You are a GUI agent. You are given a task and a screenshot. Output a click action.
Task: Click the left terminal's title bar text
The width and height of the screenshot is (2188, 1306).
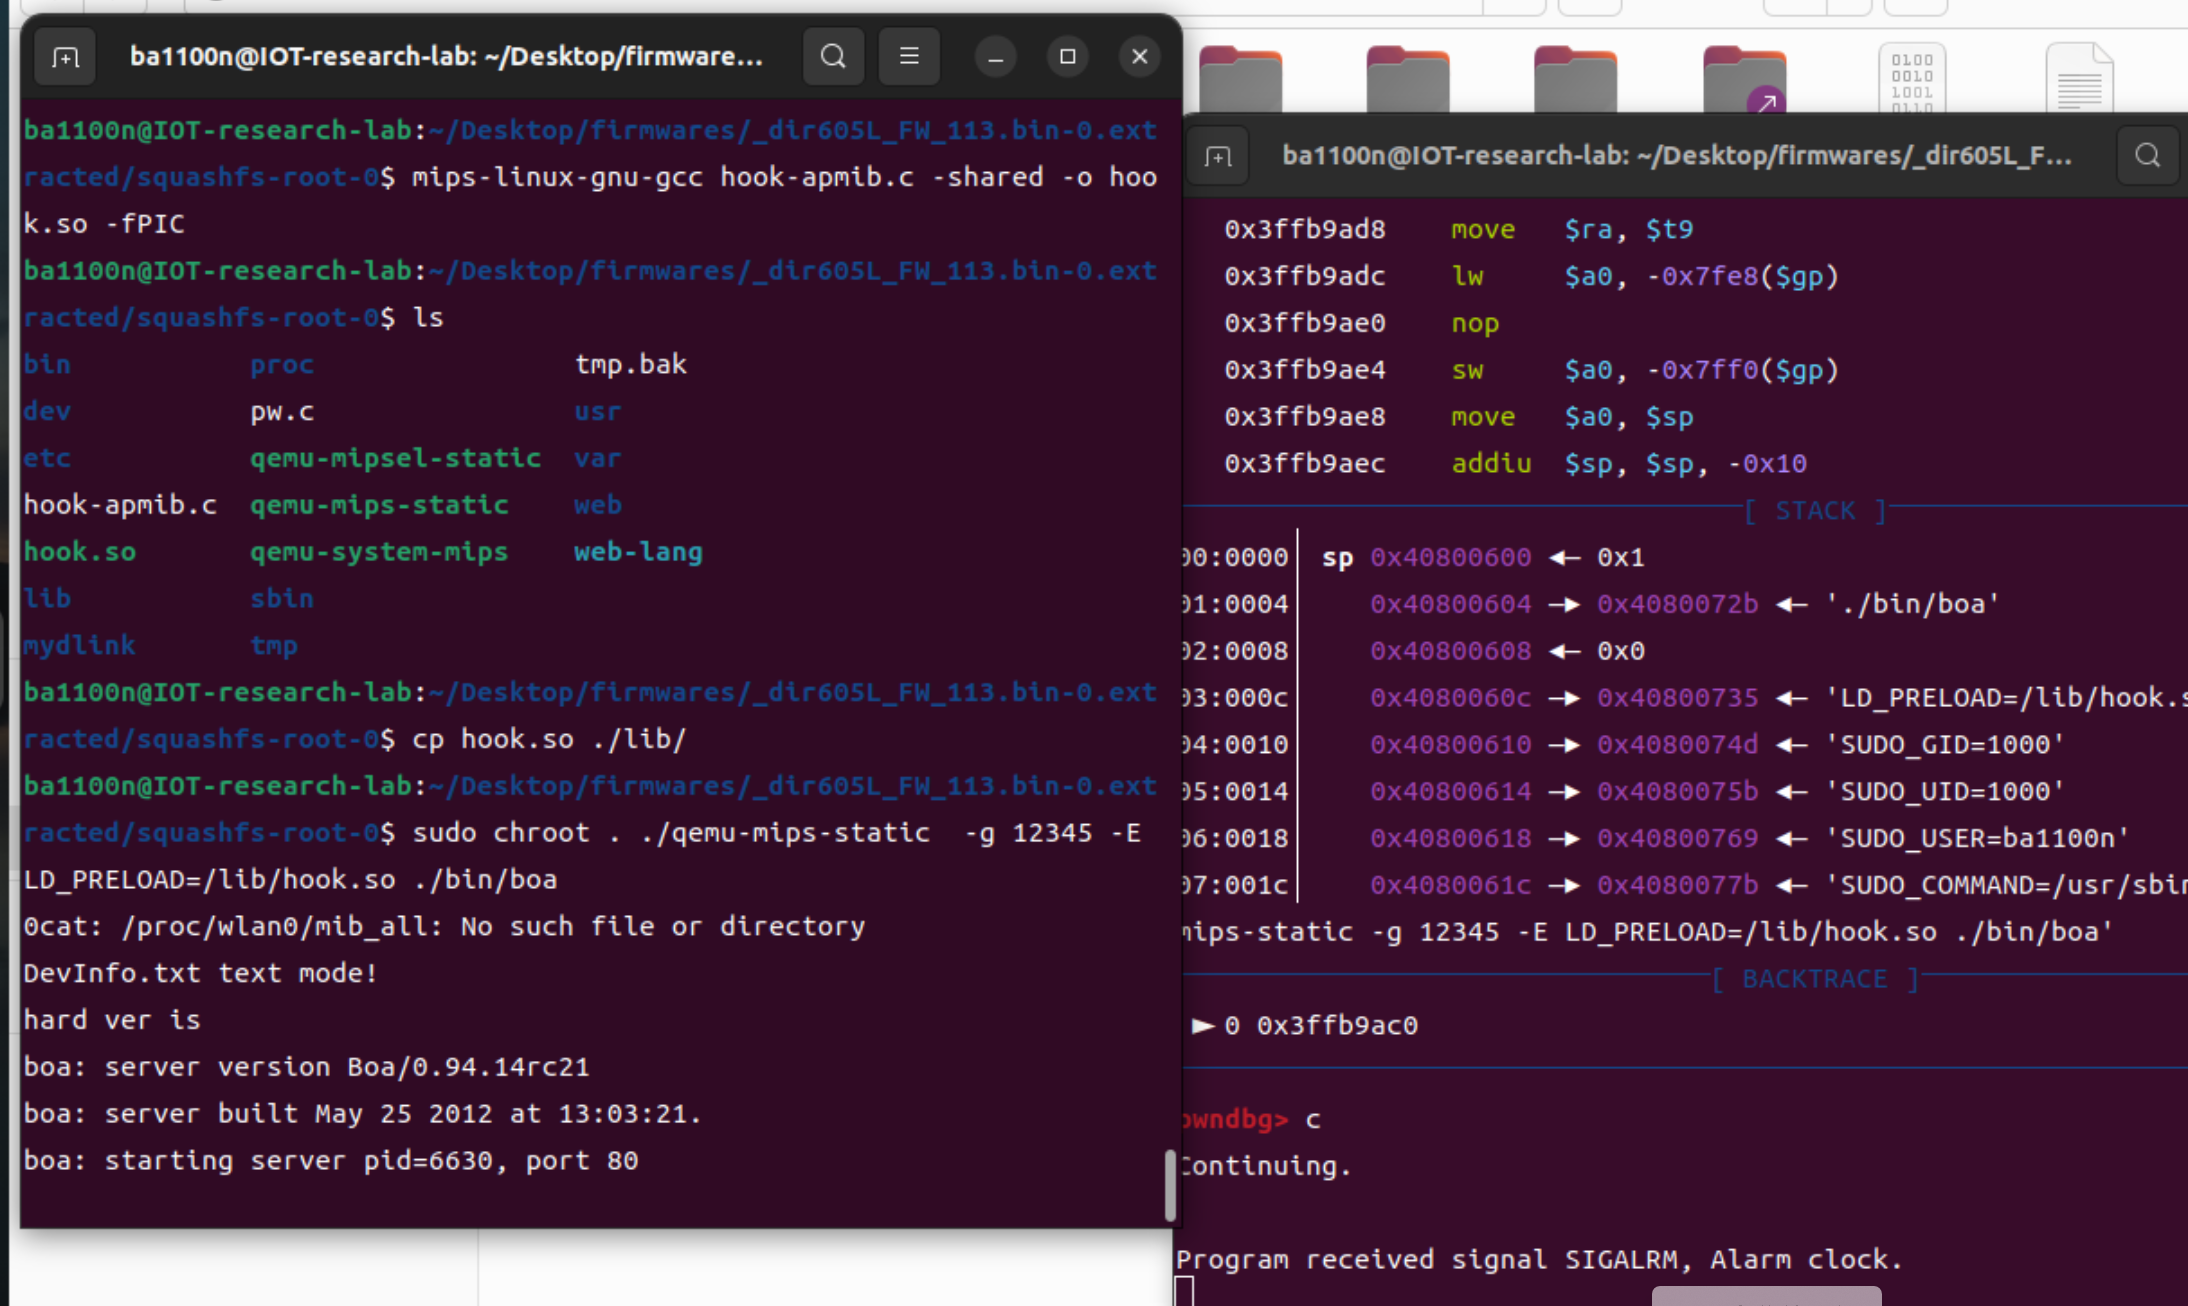446,57
